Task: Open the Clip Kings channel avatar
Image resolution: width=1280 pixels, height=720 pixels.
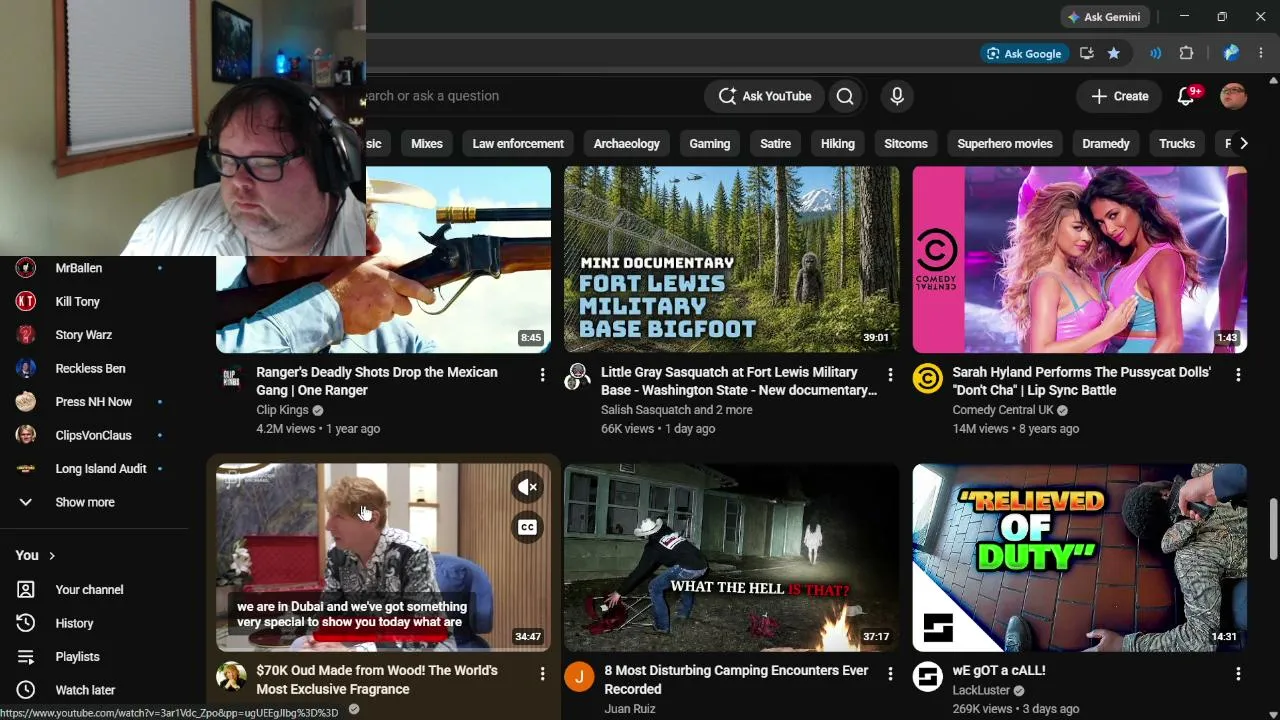Action: 231,377
